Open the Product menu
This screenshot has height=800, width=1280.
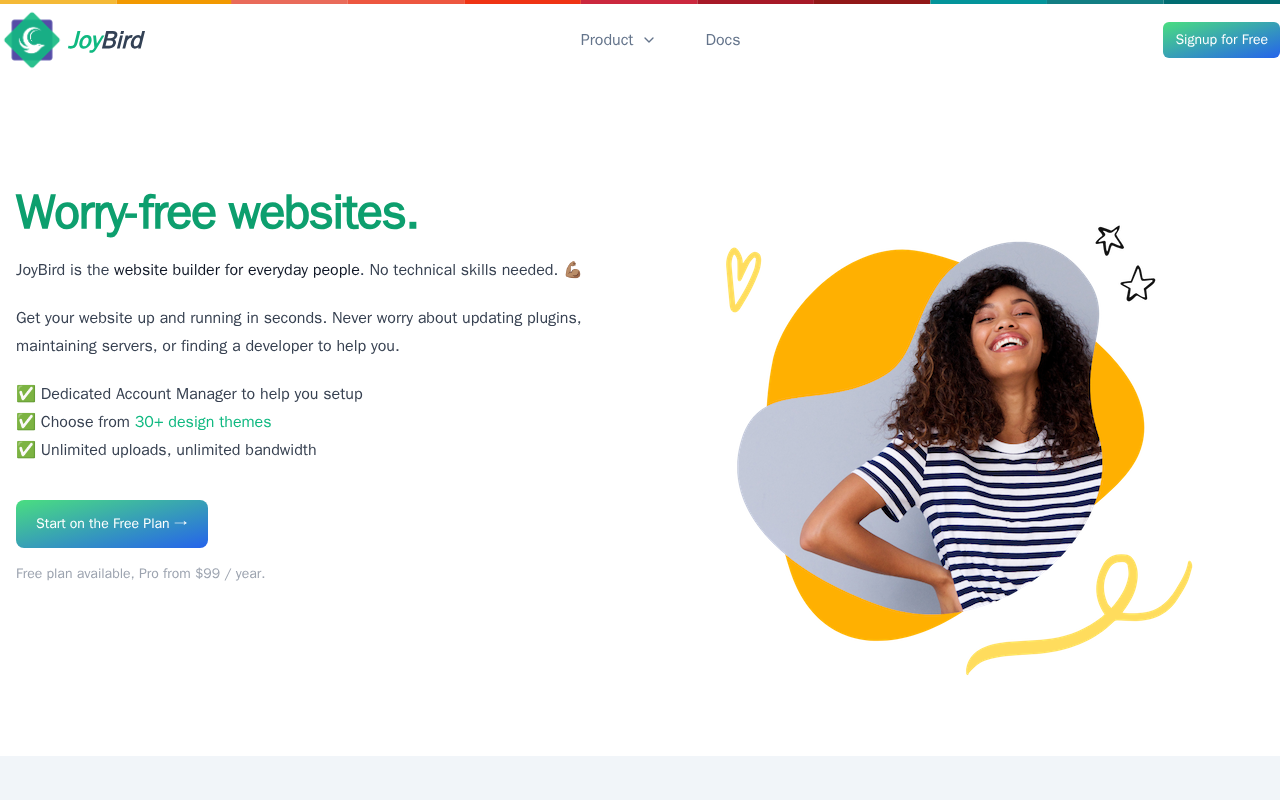617,40
